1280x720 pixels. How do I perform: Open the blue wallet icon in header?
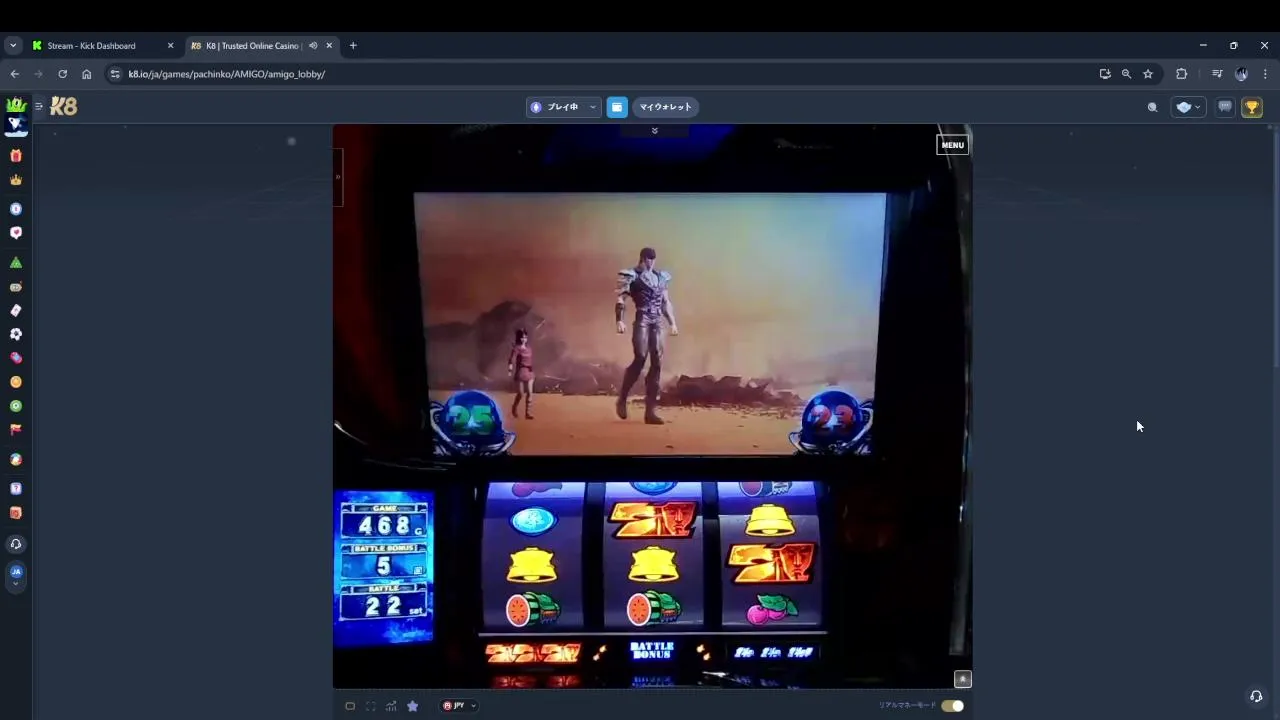click(617, 107)
